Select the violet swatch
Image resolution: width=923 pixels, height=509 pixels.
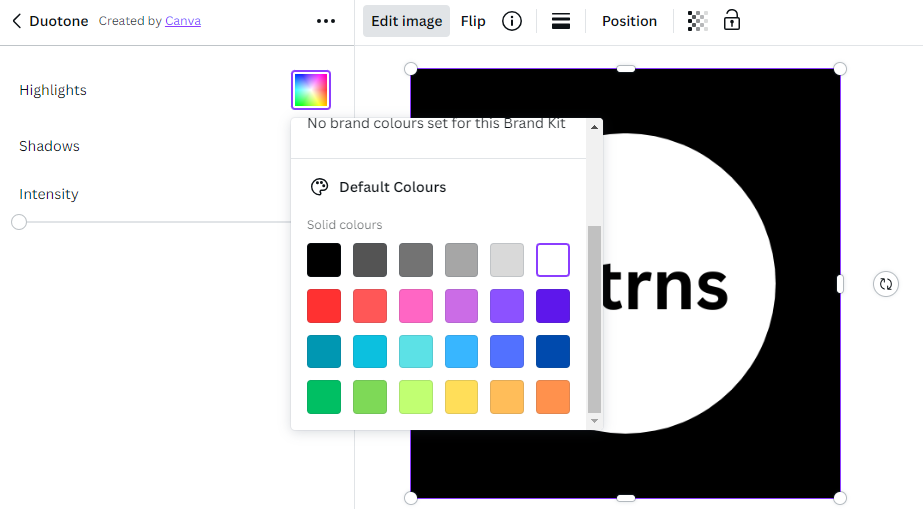[507, 305]
